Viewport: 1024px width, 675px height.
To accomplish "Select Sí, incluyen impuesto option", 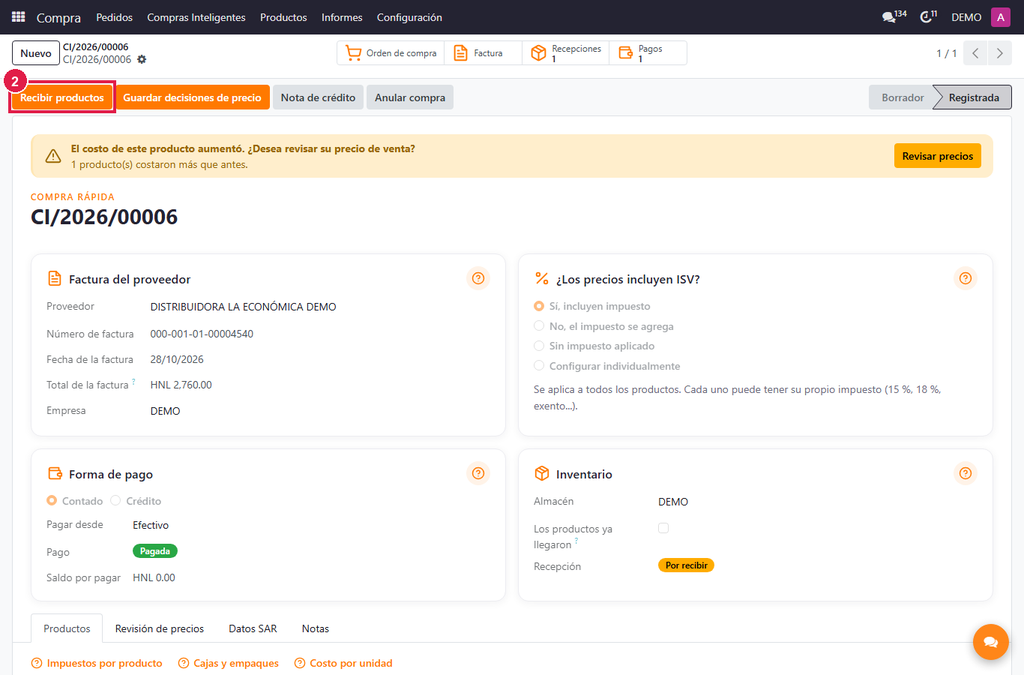I will [539, 306].
